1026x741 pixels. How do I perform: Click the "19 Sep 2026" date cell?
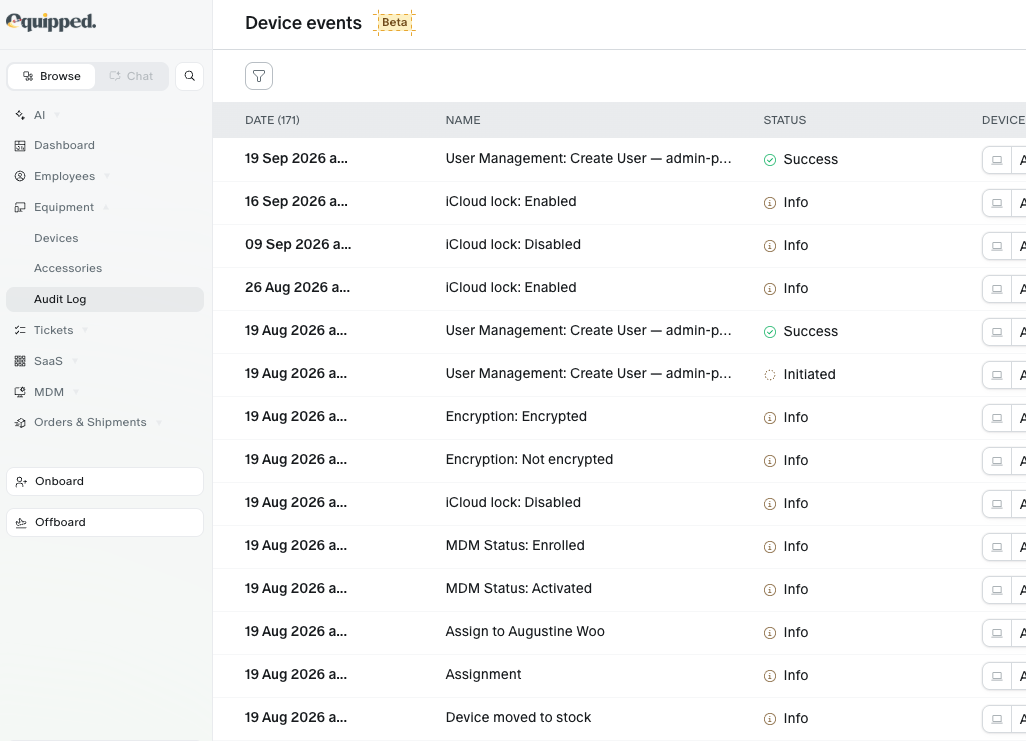[x=296, y=158]
